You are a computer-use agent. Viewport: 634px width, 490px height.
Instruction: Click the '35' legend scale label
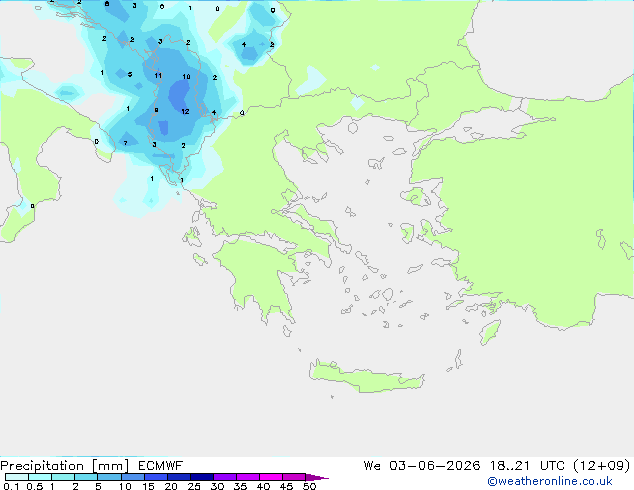(x=240, y=486)
